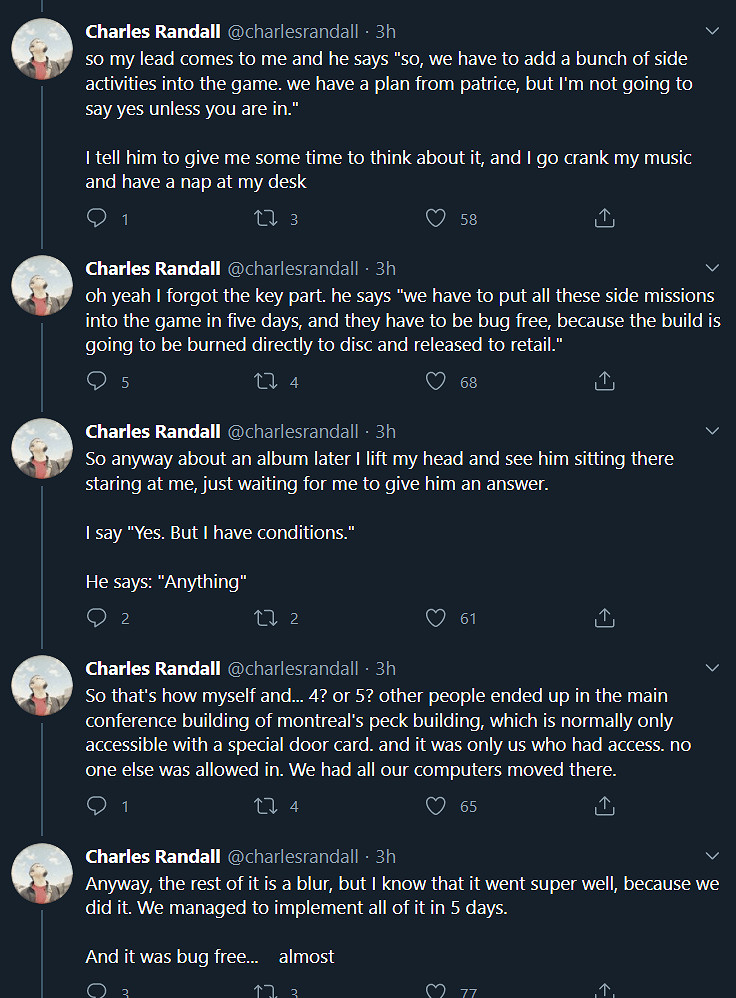Viewport: 736px width, 998px height.
Task: Share the 'burned directly to disc' tweet
Action: [x=604, y=381]
